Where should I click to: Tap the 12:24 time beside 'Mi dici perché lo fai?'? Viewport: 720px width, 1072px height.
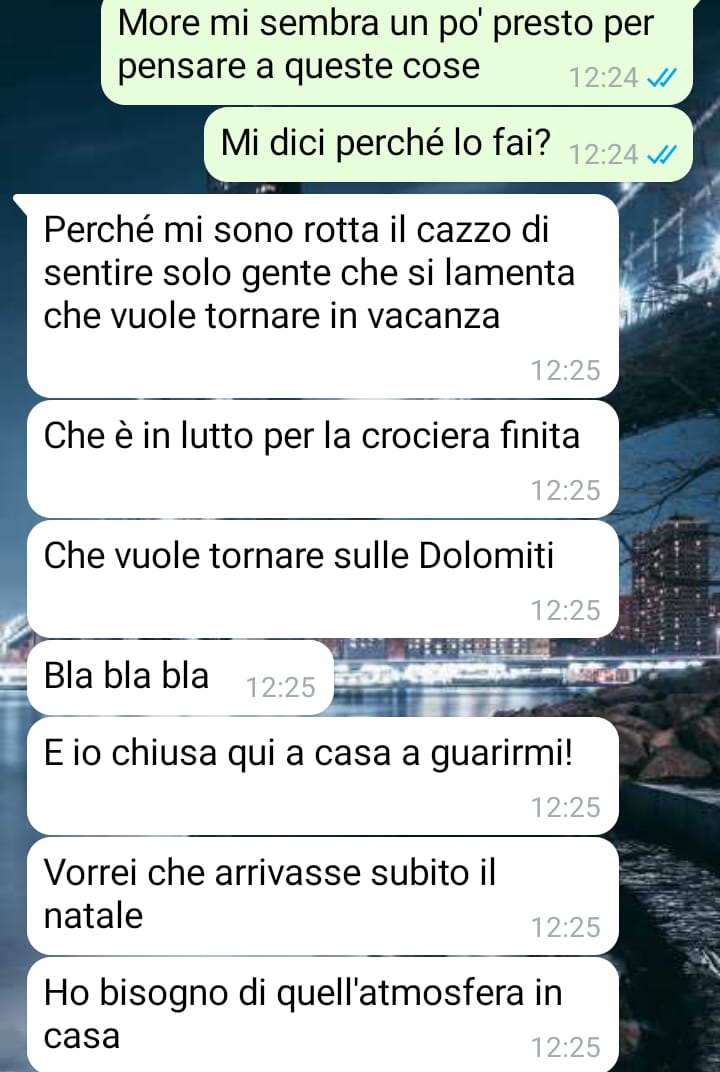coord(603,156)
